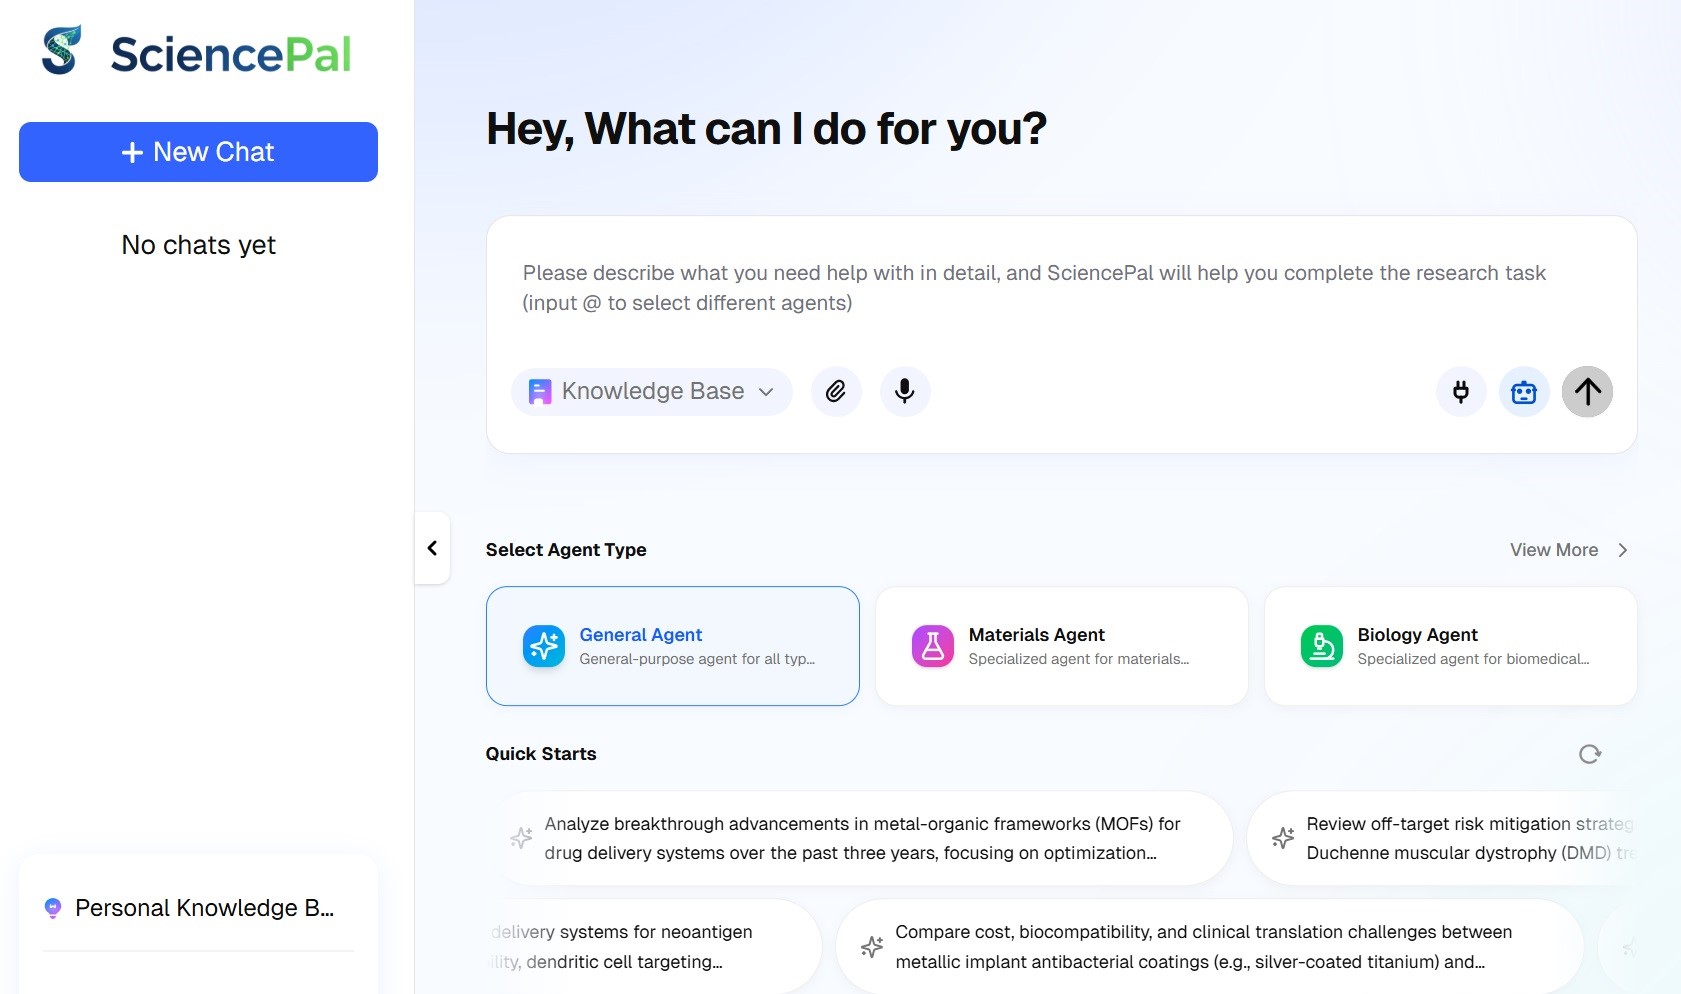Open the Knowledge Base dropdown

(652, 391)
